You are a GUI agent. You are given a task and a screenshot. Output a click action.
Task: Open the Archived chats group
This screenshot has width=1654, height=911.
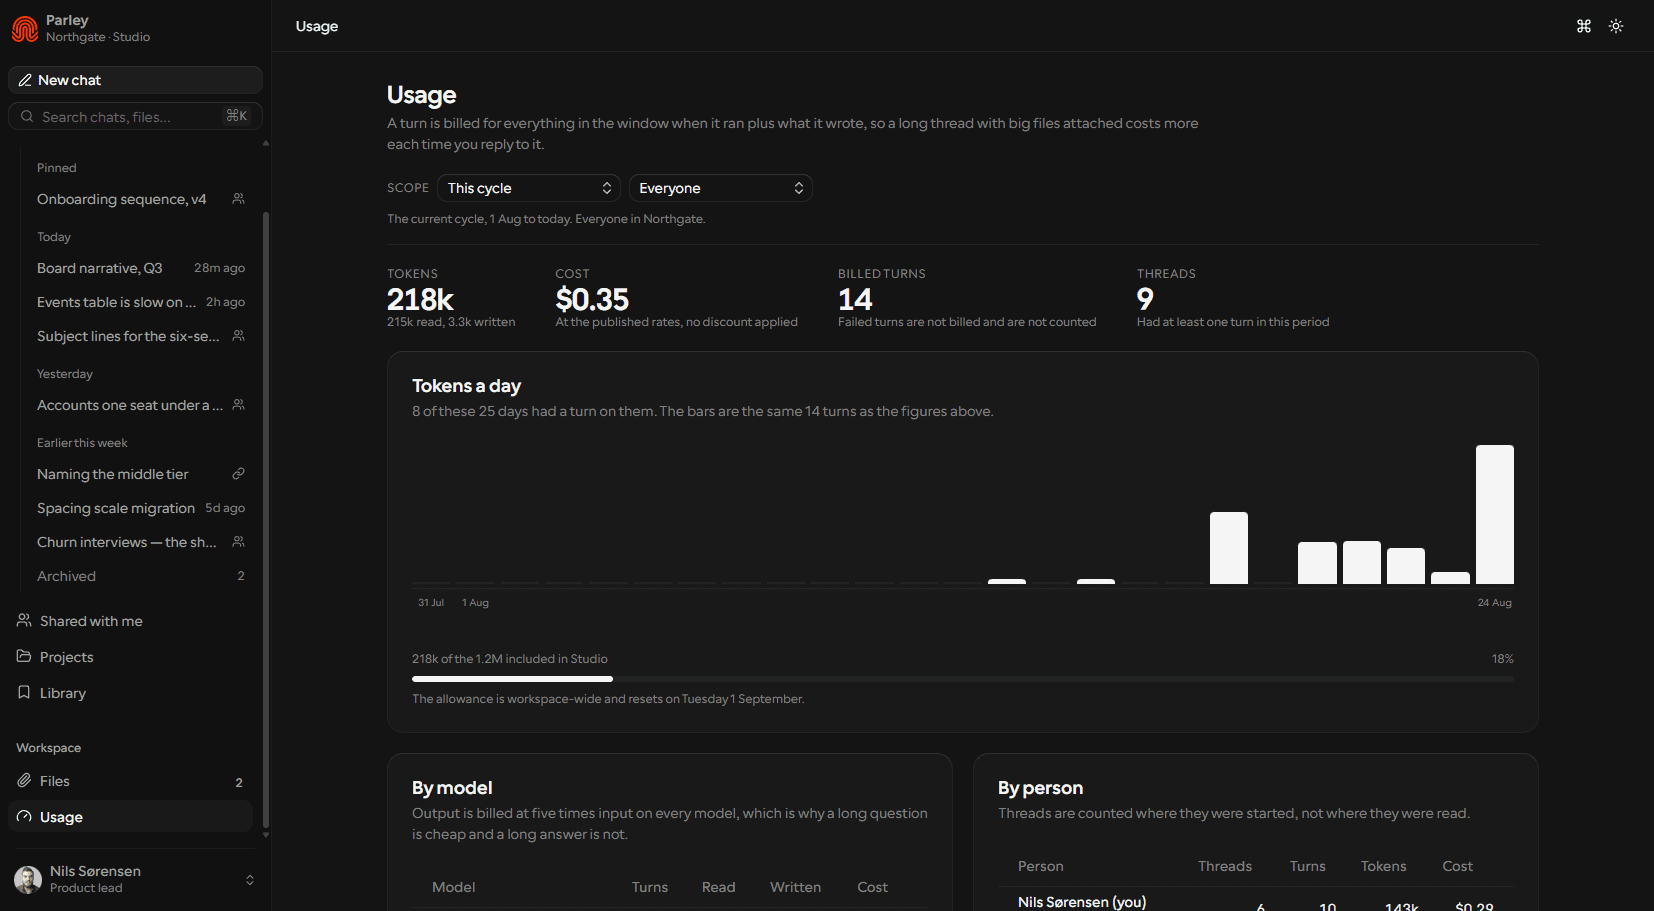[x=141, y=576]
